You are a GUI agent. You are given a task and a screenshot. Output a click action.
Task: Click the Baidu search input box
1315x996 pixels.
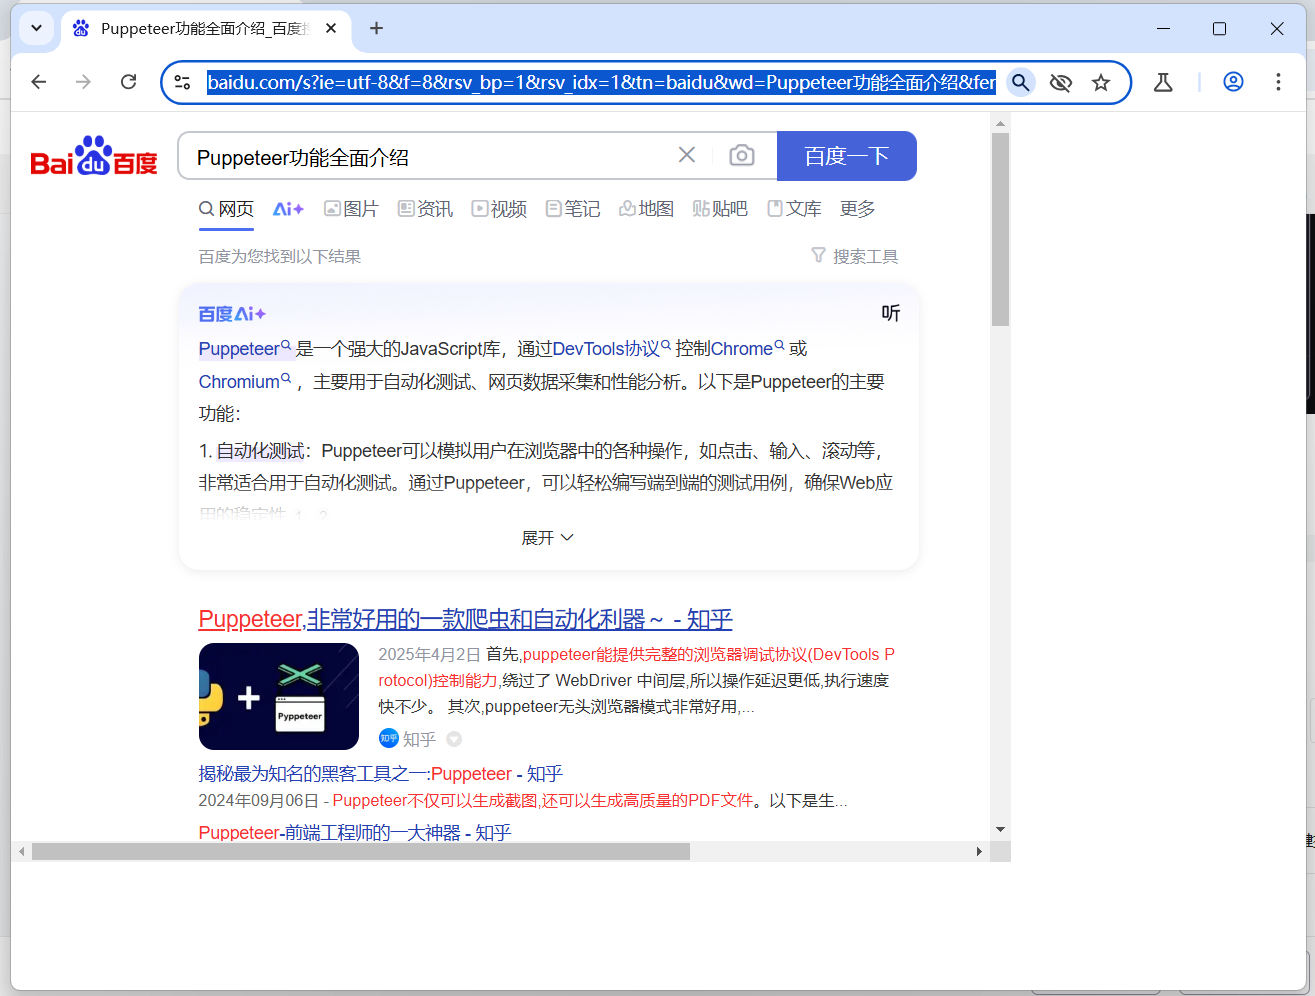pyautogui.click(x=430, y=157)
